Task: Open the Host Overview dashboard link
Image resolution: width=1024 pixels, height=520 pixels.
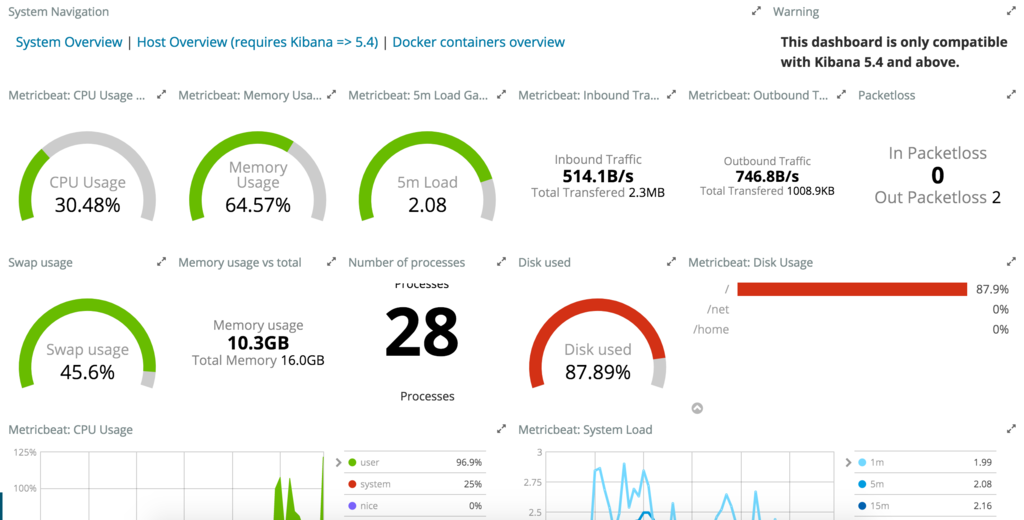Action: [x=257, y=42]
